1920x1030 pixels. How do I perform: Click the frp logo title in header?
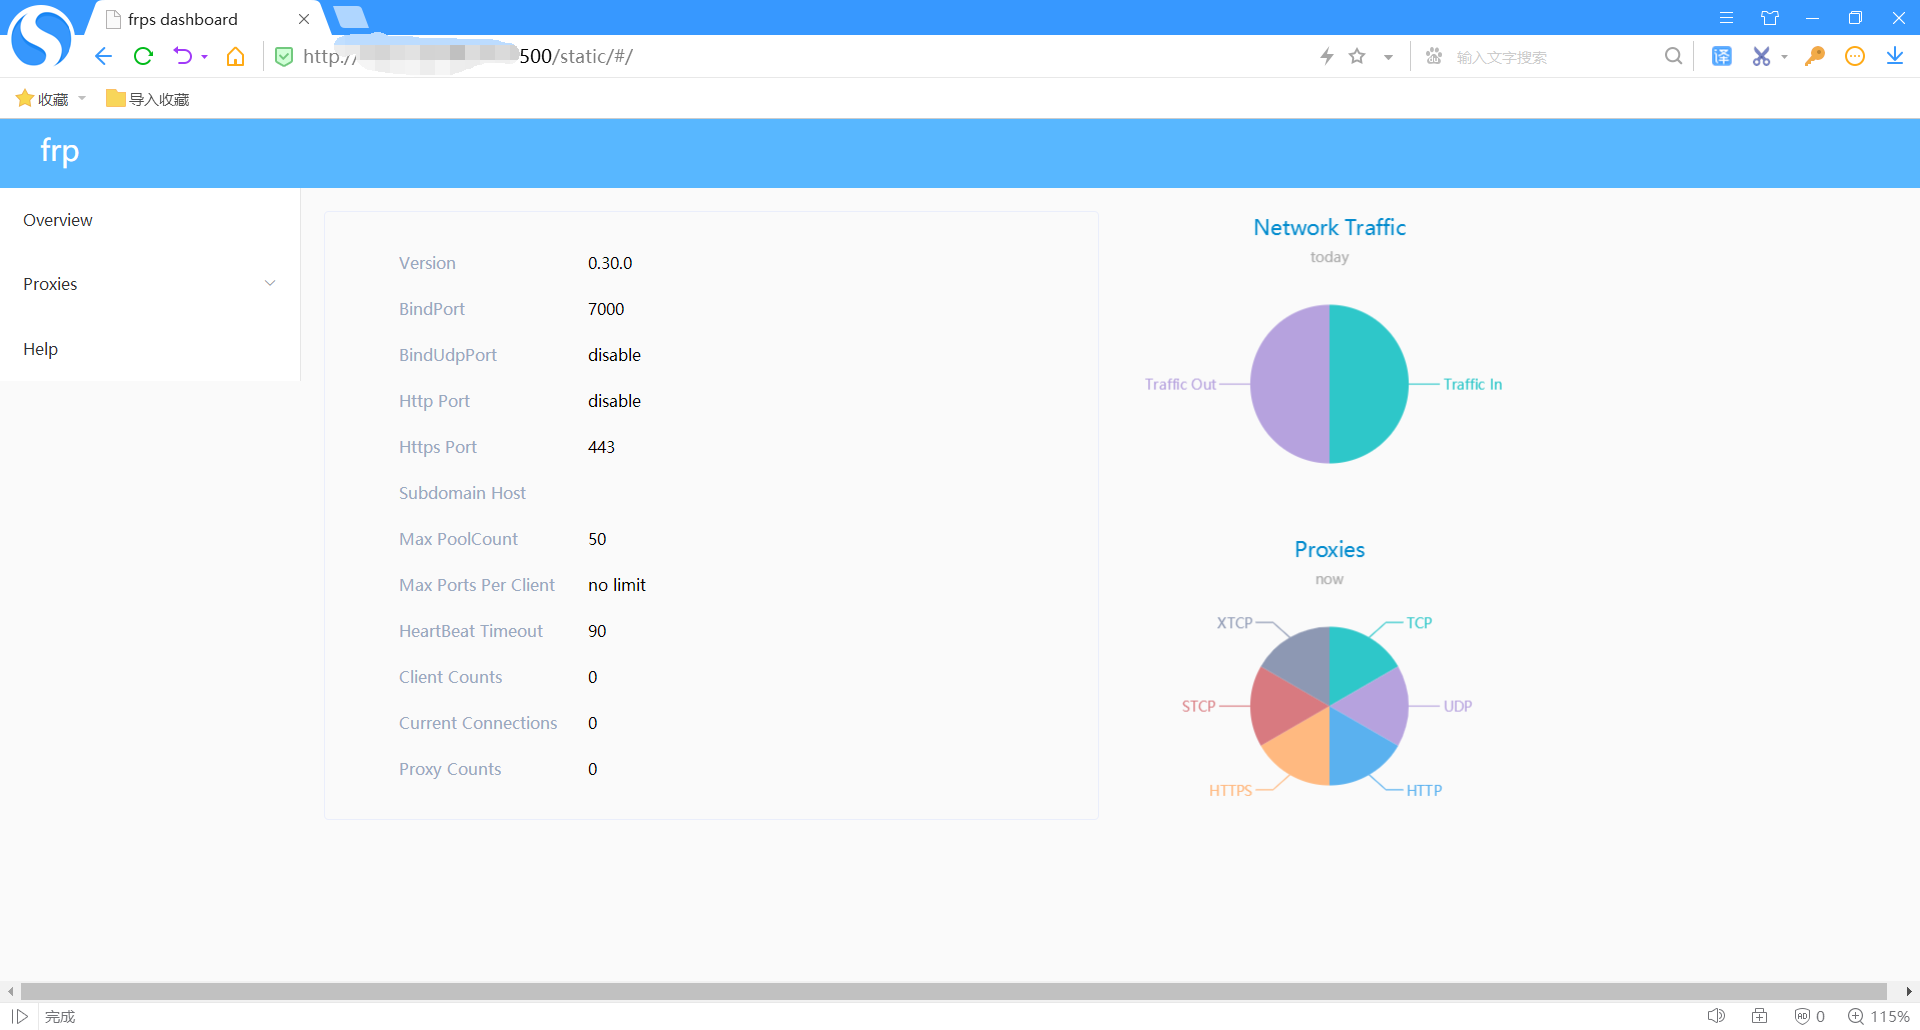pos(60,151)
